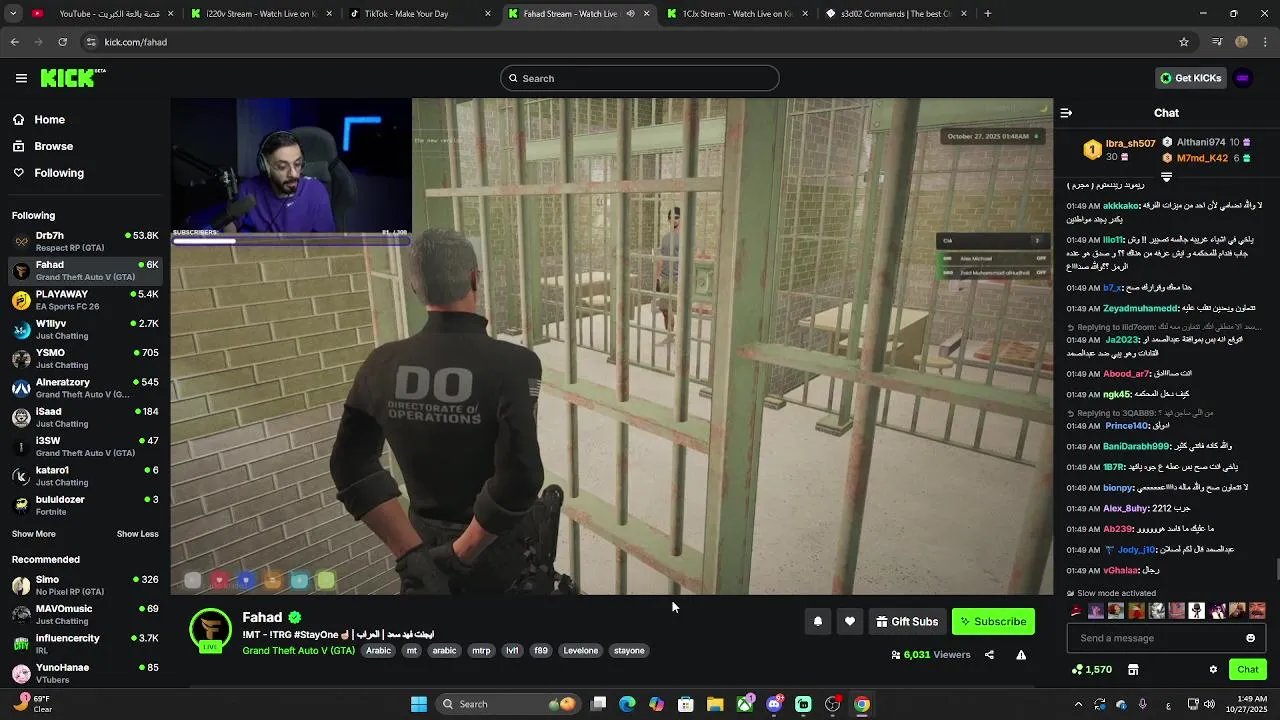
Task: Click Show Less in Following list
Action: [x=138, y=534]
